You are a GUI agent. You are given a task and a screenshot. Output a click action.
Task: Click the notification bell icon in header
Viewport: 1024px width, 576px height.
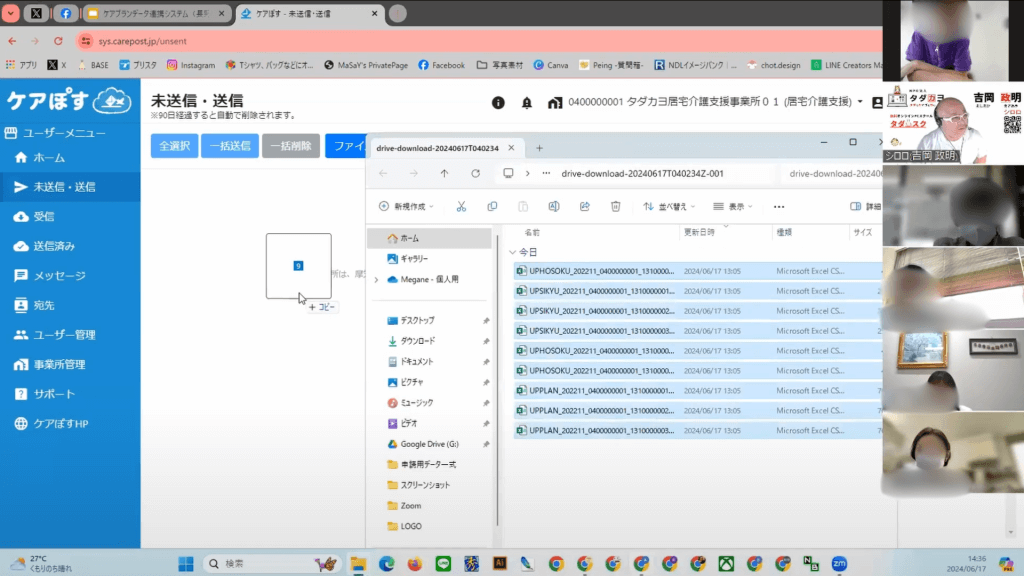(x=527, y=103)
